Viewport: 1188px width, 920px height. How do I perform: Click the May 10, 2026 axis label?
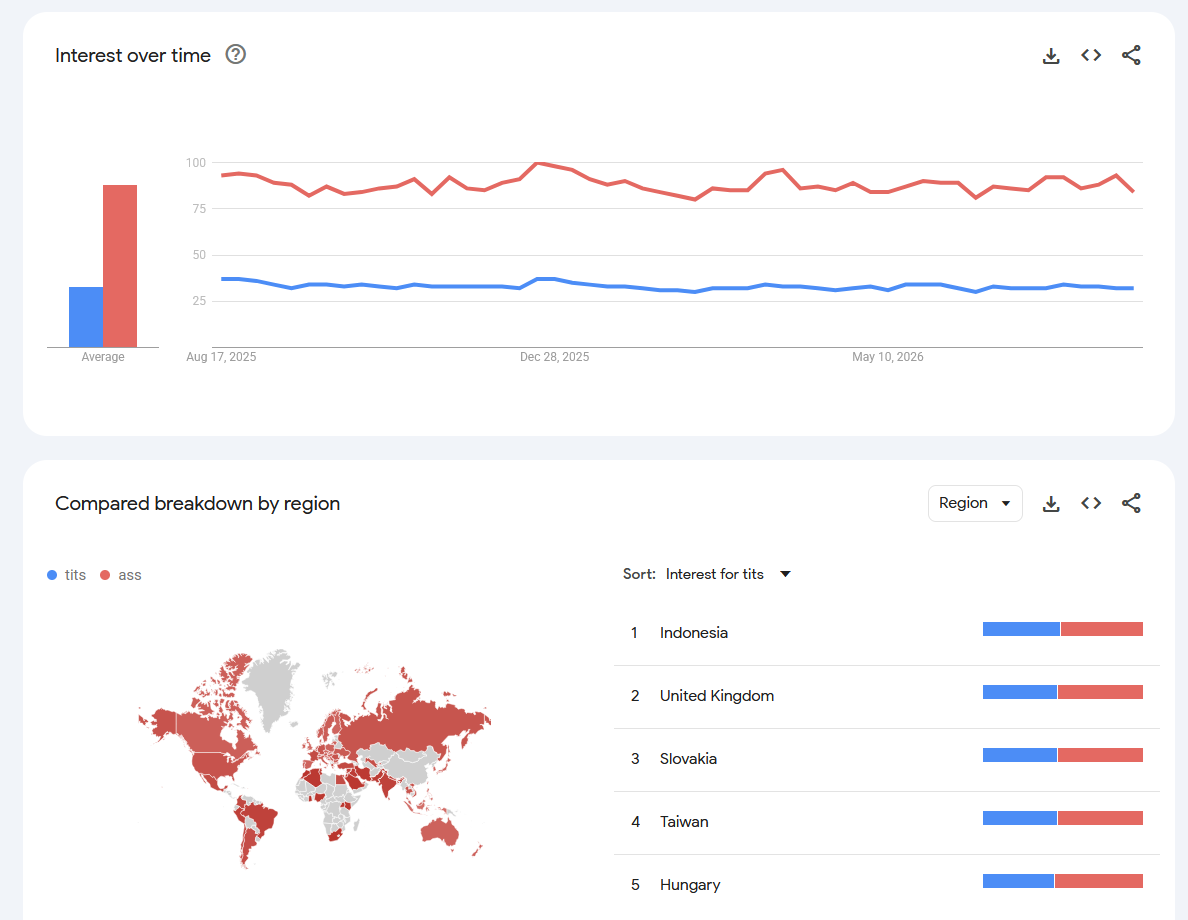tap(887, 357)
